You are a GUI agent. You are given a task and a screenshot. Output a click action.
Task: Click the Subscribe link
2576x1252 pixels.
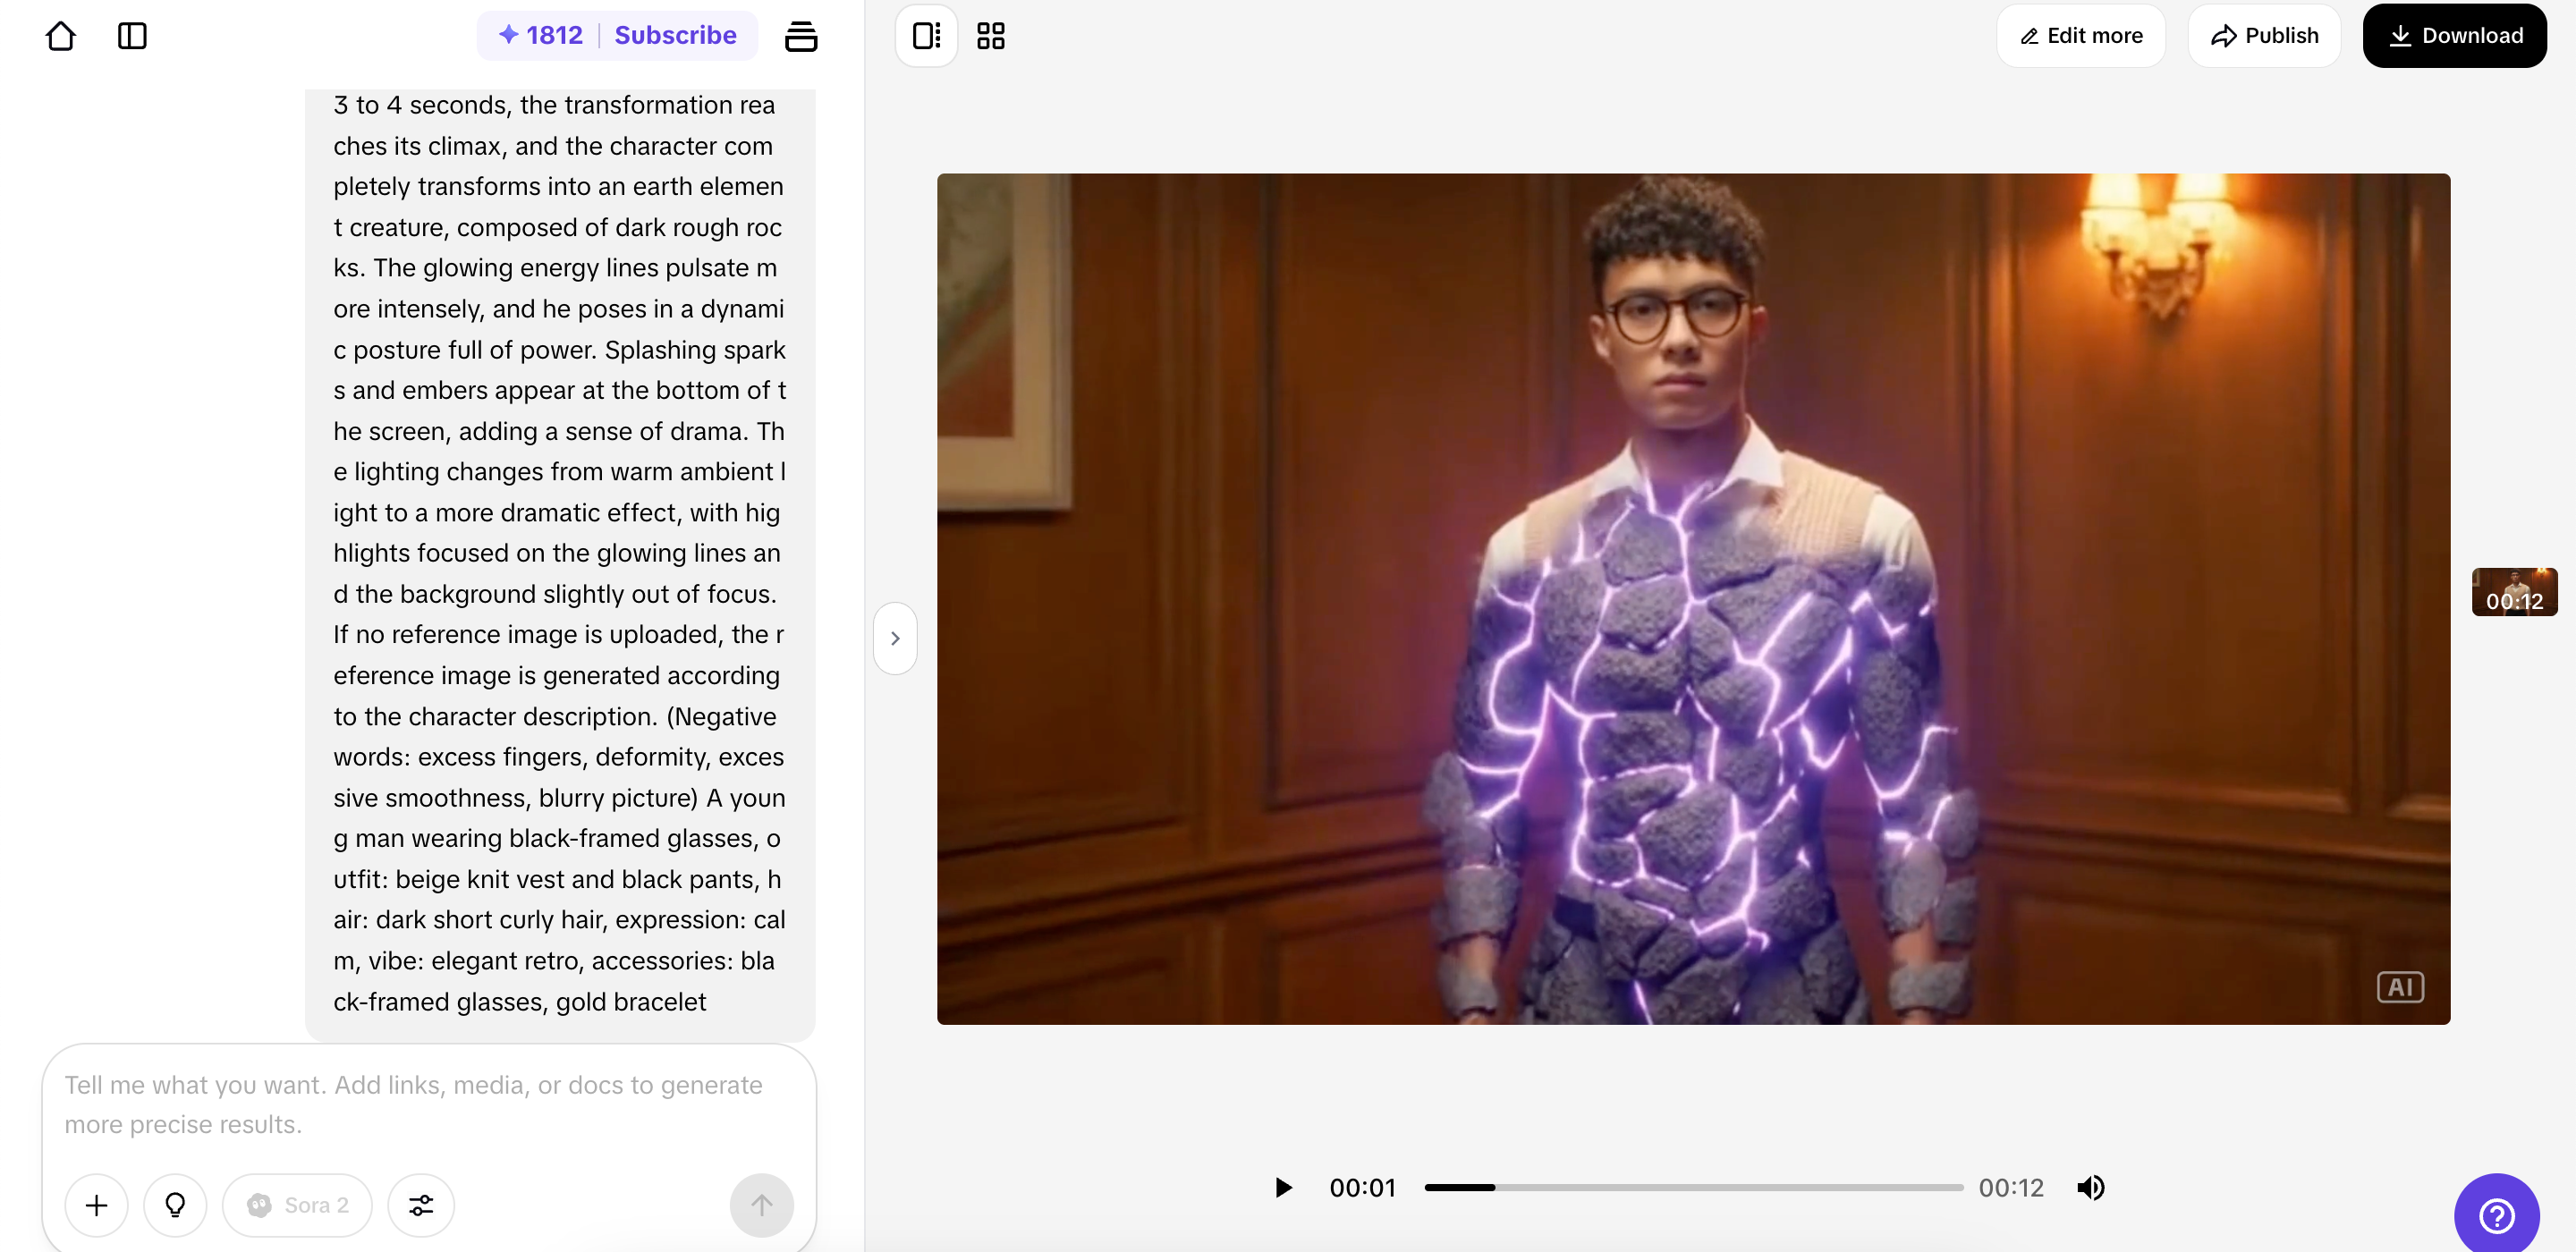pos(675,36)
